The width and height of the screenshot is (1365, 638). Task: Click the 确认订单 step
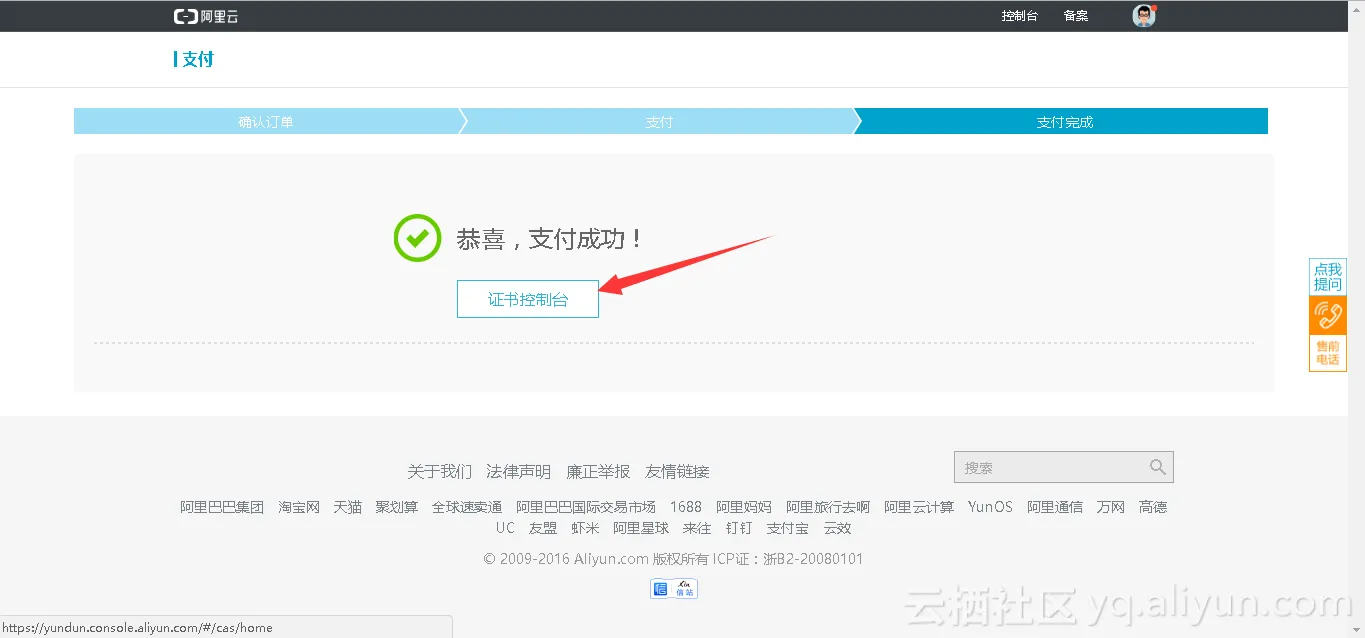coord(266,121)
